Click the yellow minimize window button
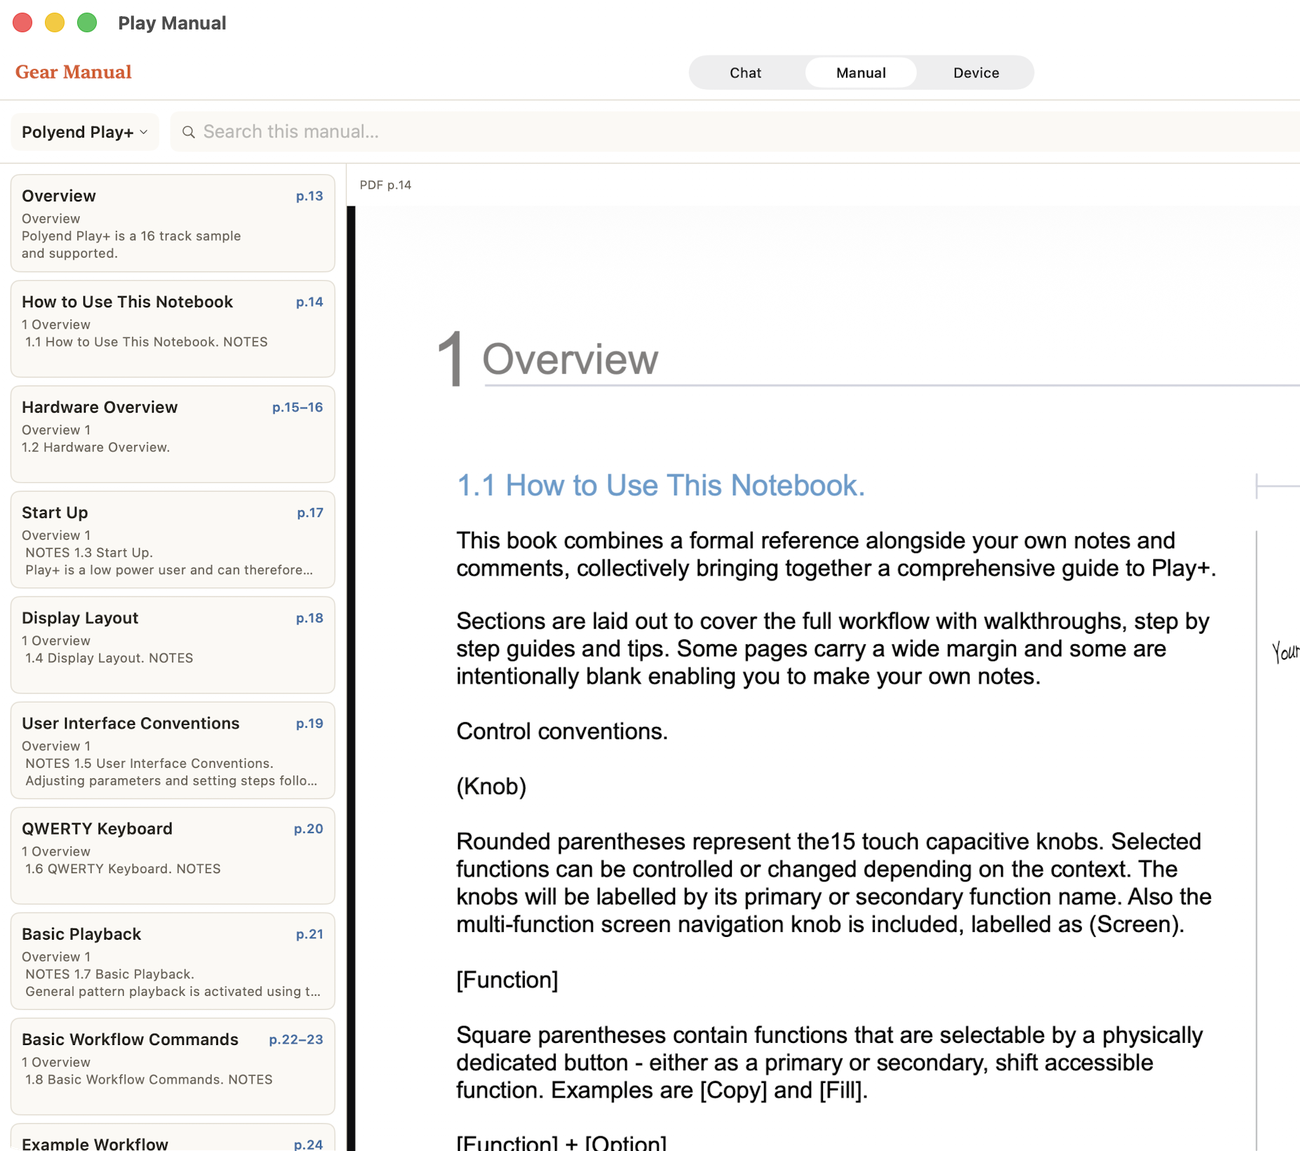Screen dimensions: 1300x1151 point(55,22)
